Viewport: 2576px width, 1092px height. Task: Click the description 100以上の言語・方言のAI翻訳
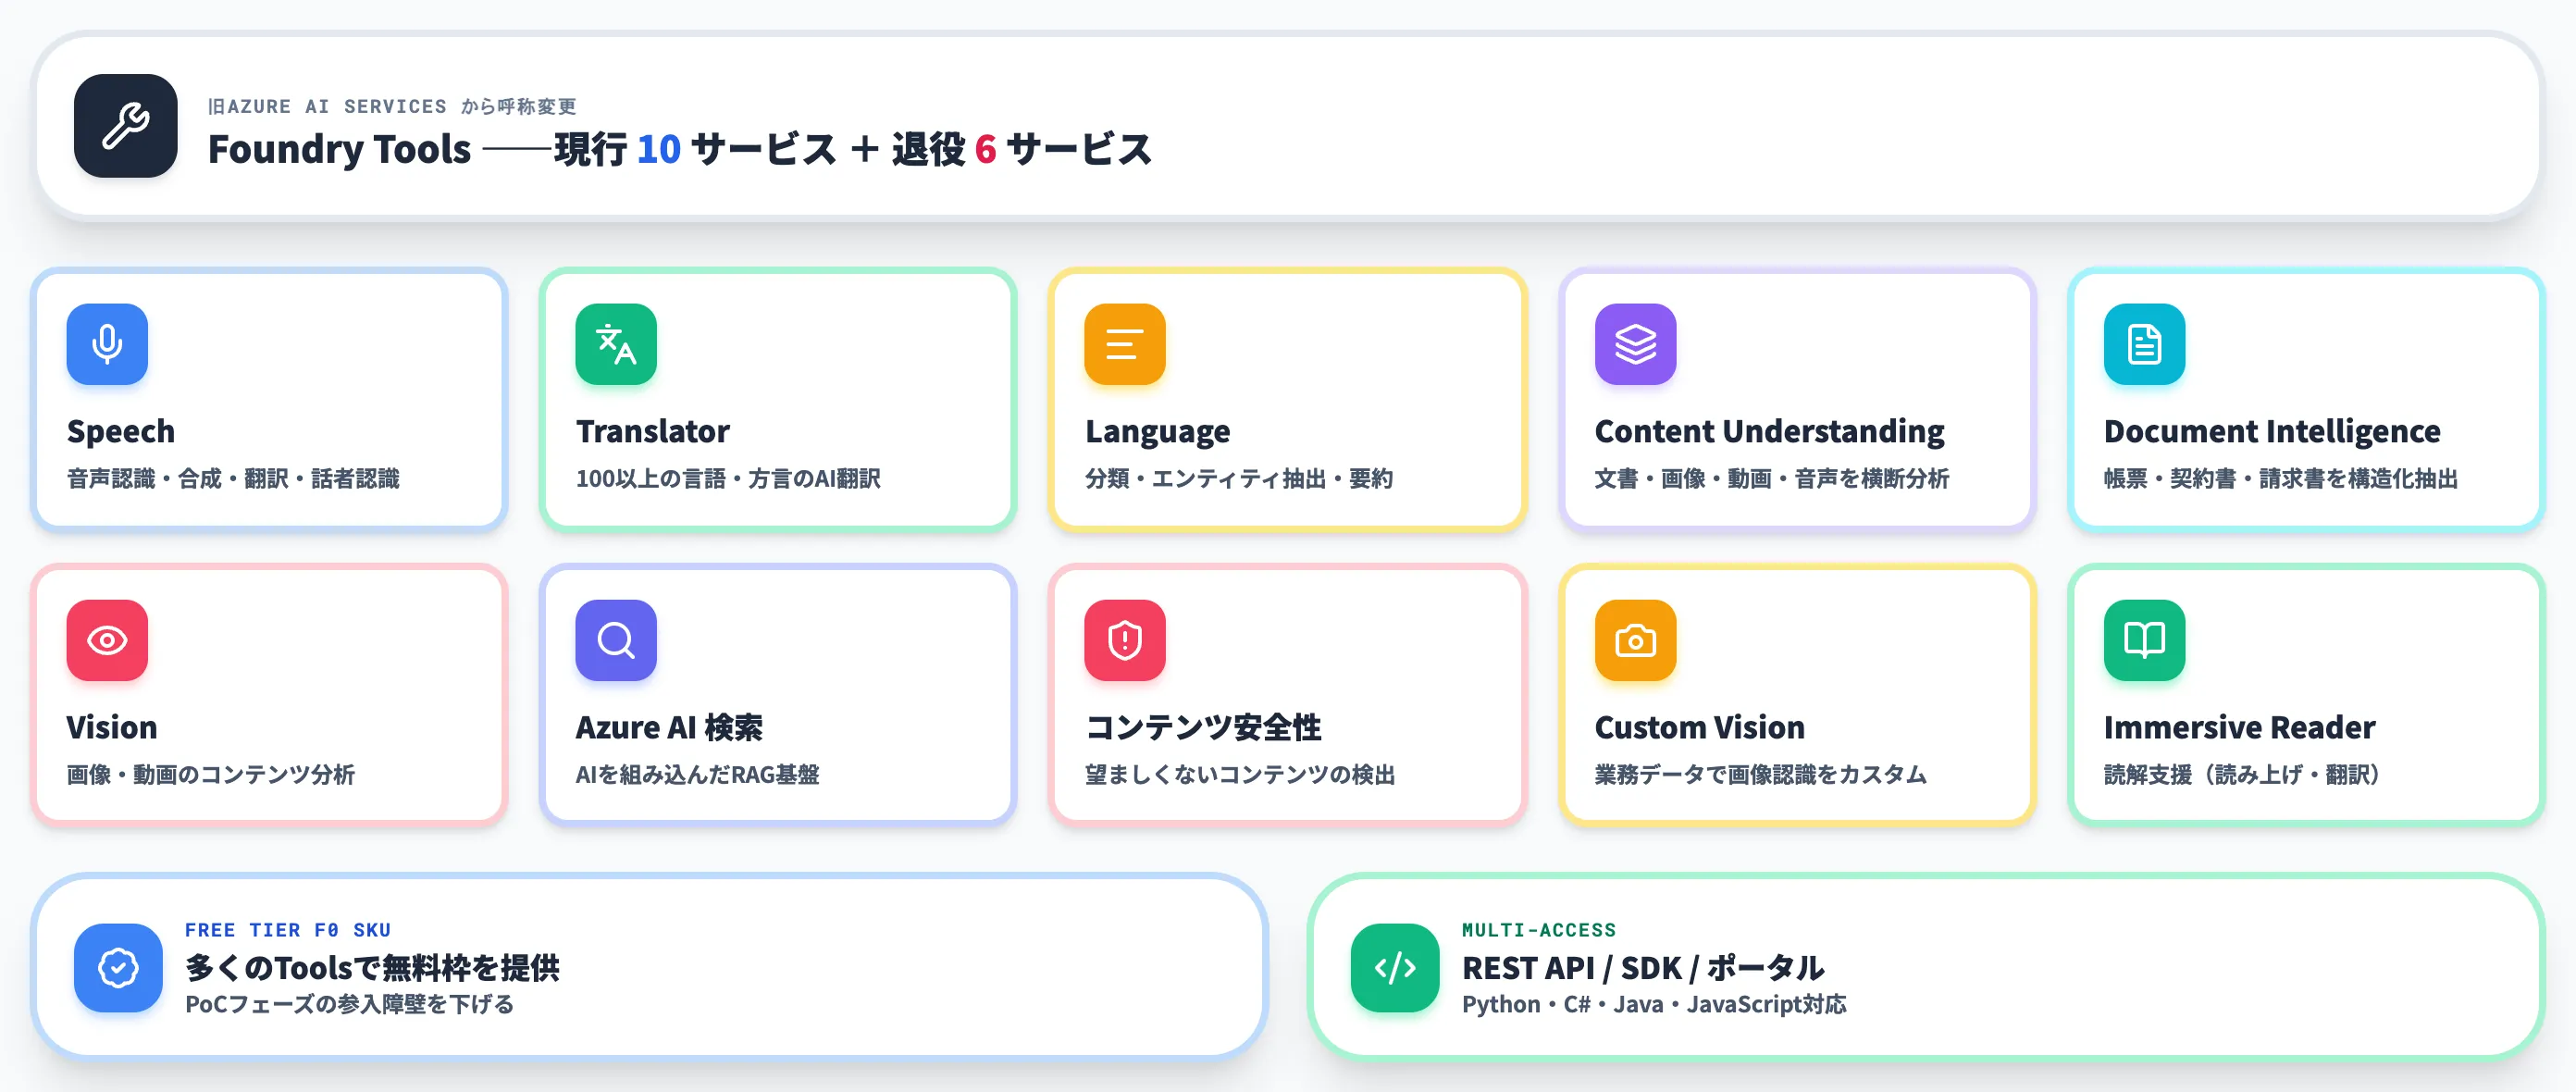(x=728, y=478)
